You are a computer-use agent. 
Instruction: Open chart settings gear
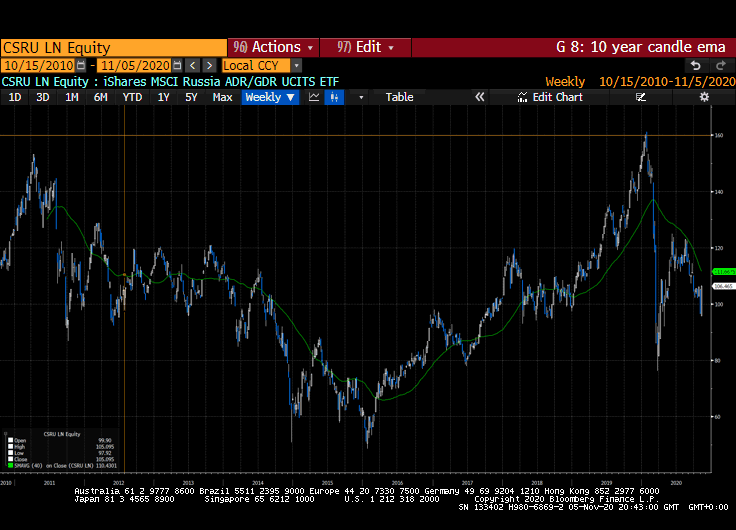click(704, 97)
